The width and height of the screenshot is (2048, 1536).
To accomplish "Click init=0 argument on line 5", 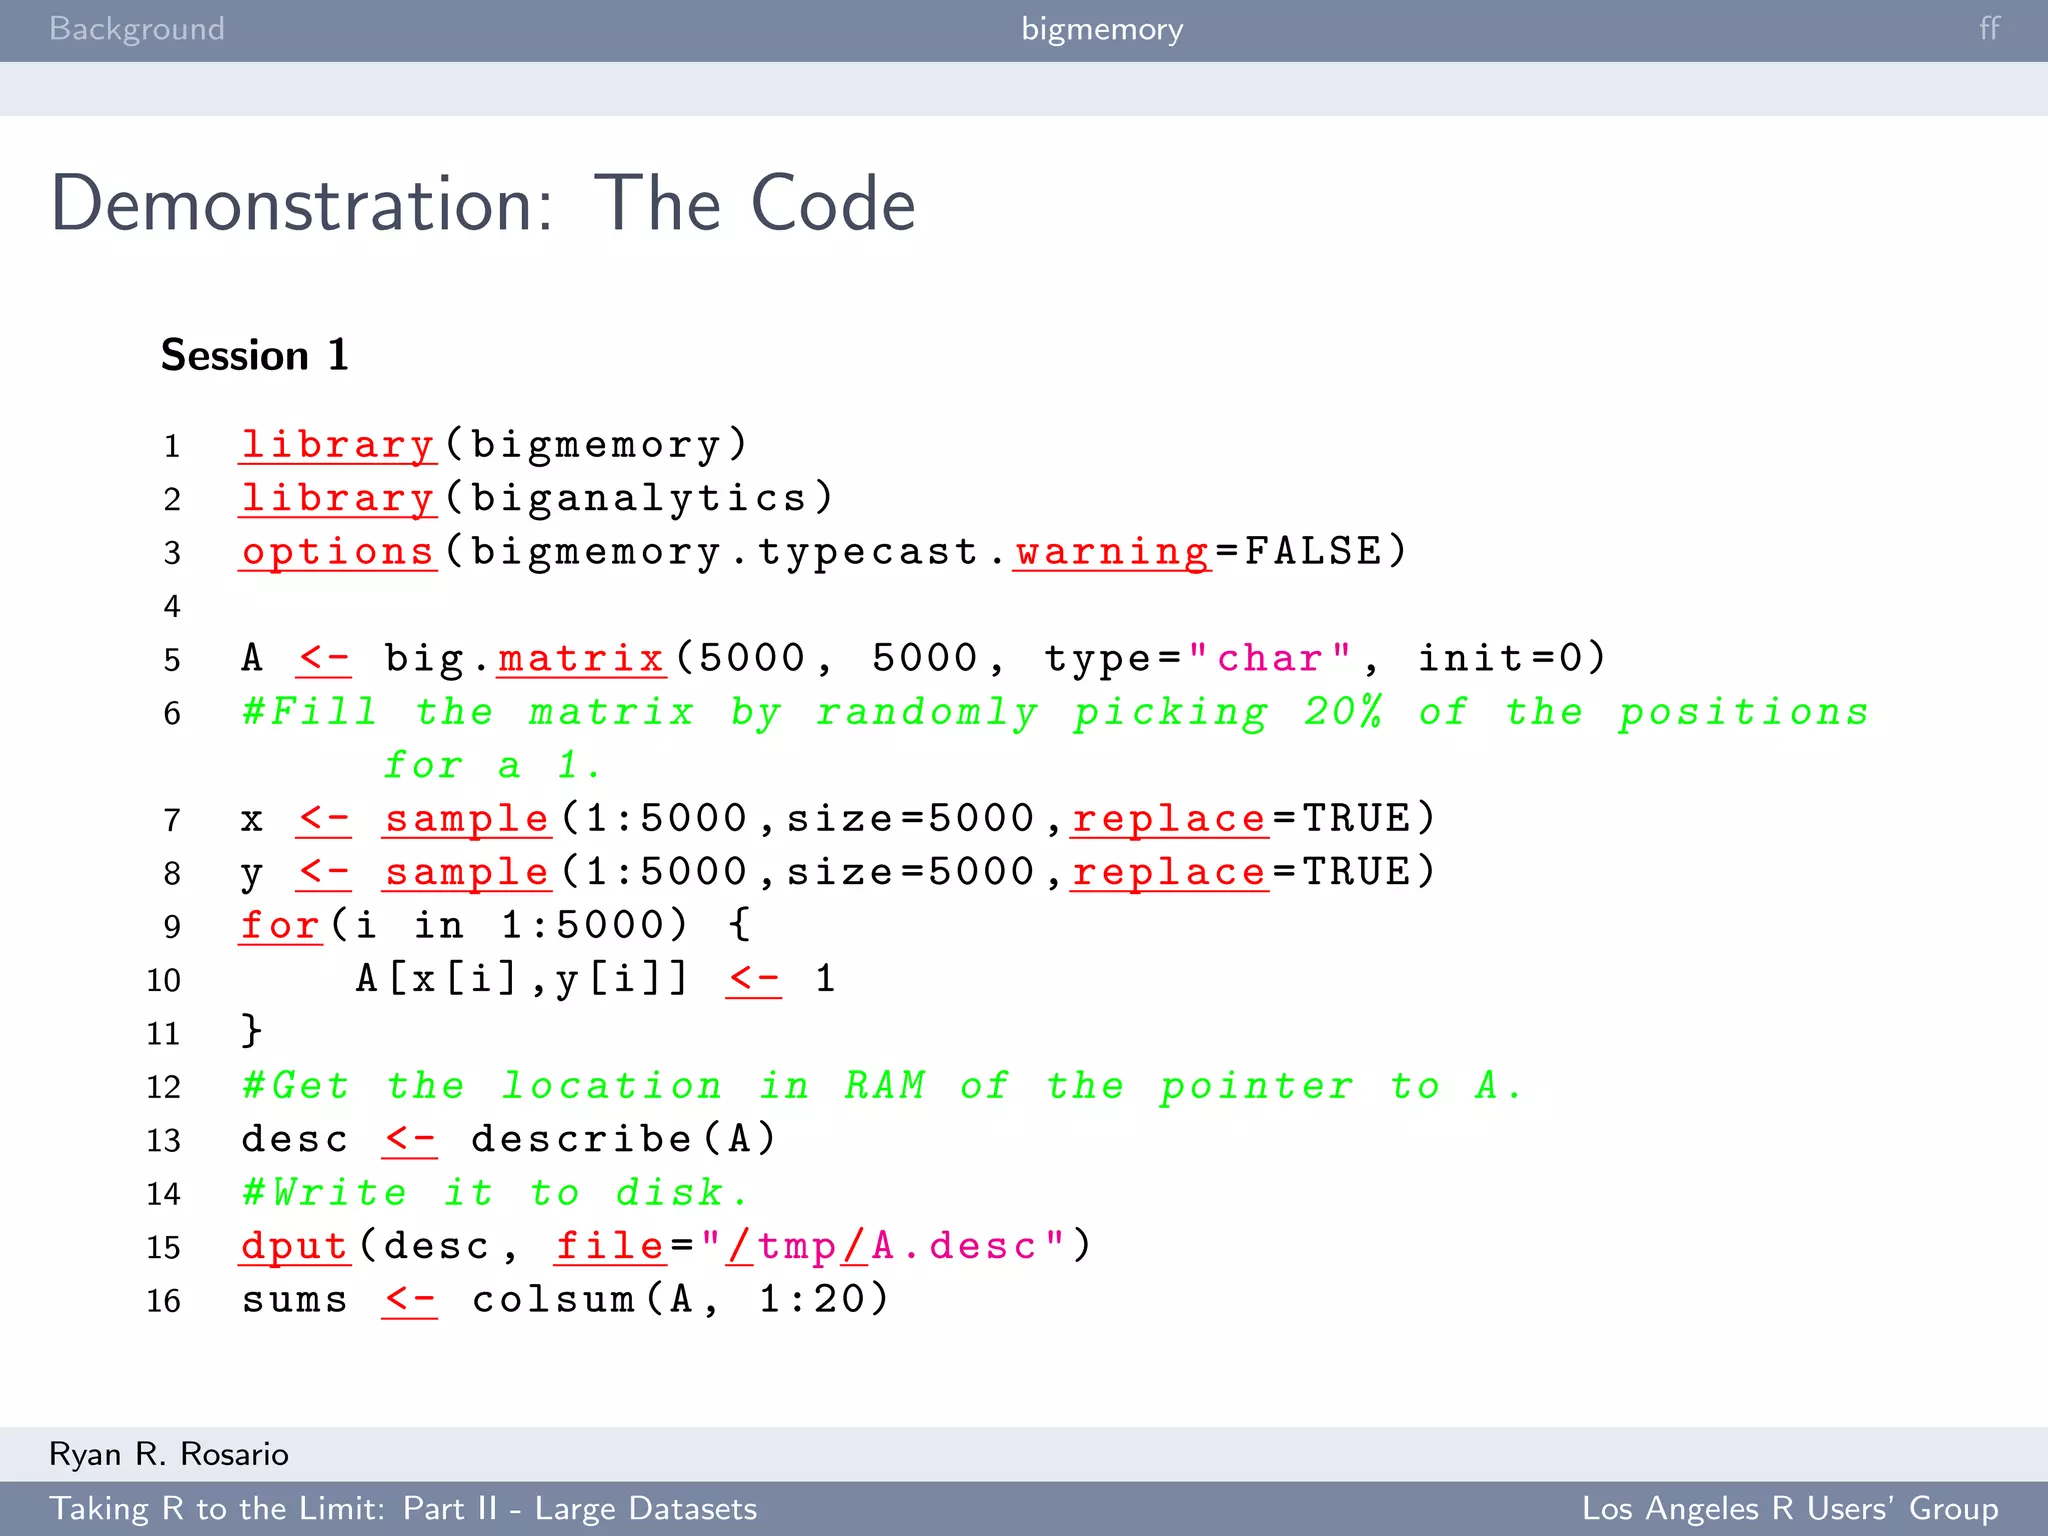I will point(1512,658).
